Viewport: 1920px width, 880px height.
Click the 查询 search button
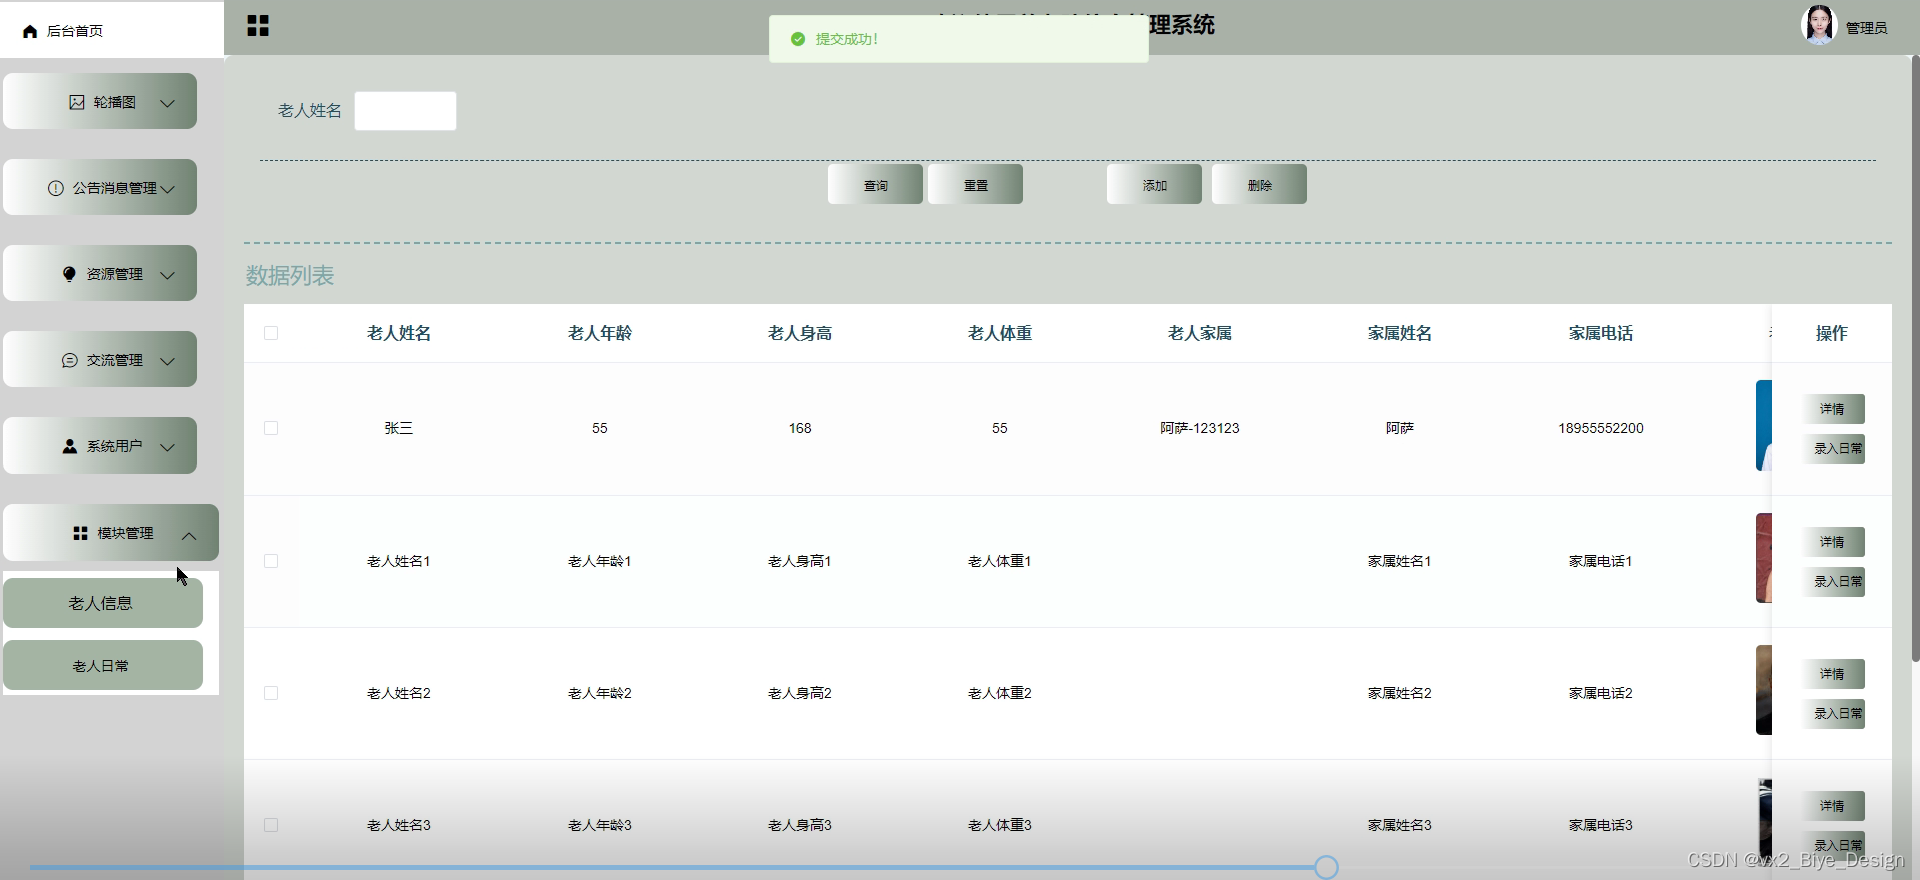coord(875,184)
